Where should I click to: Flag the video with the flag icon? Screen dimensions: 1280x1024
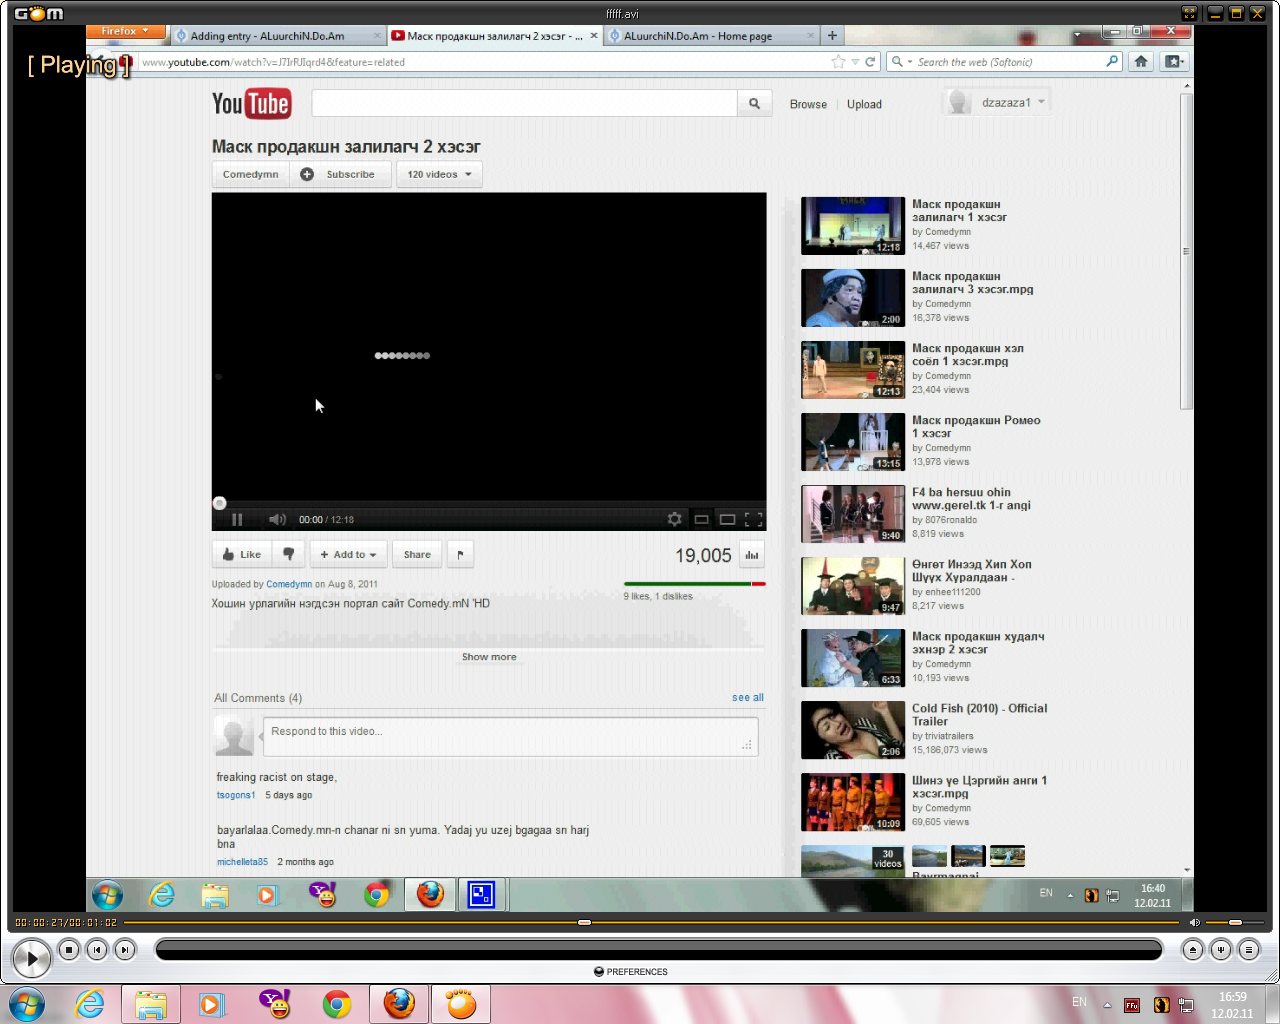(460, 554)
